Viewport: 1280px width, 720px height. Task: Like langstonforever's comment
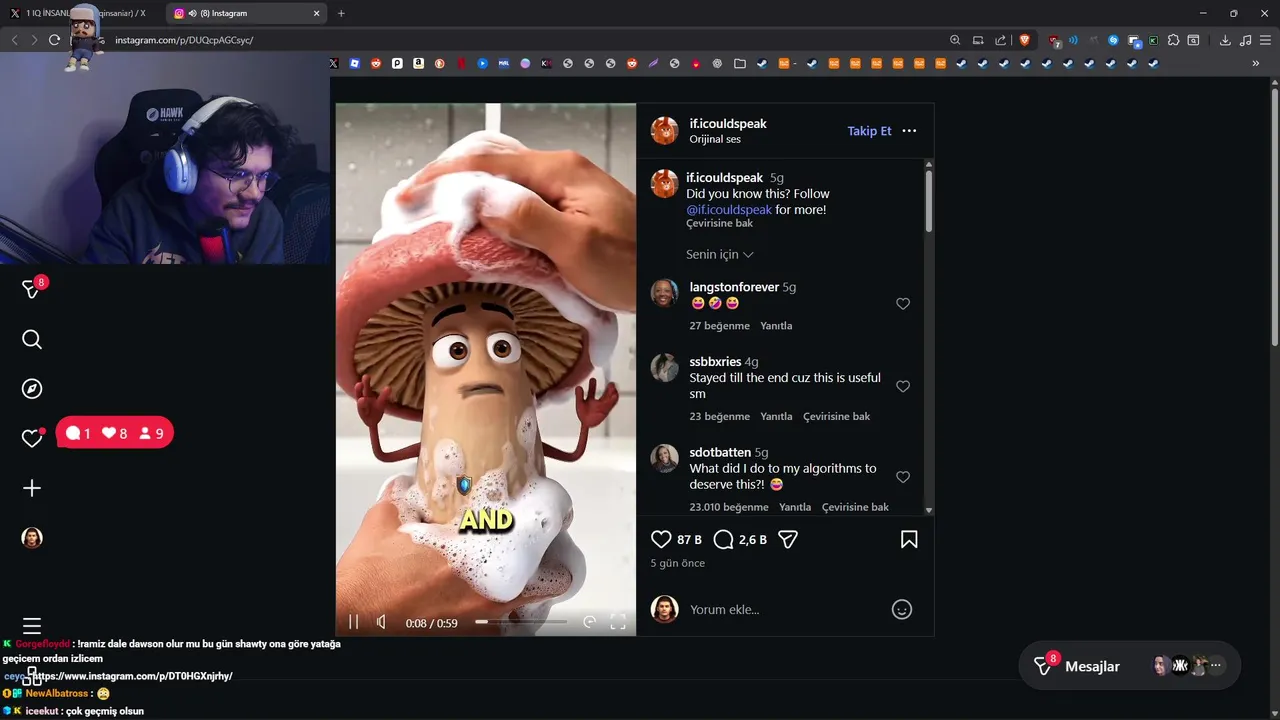click(x=903, y=304)
